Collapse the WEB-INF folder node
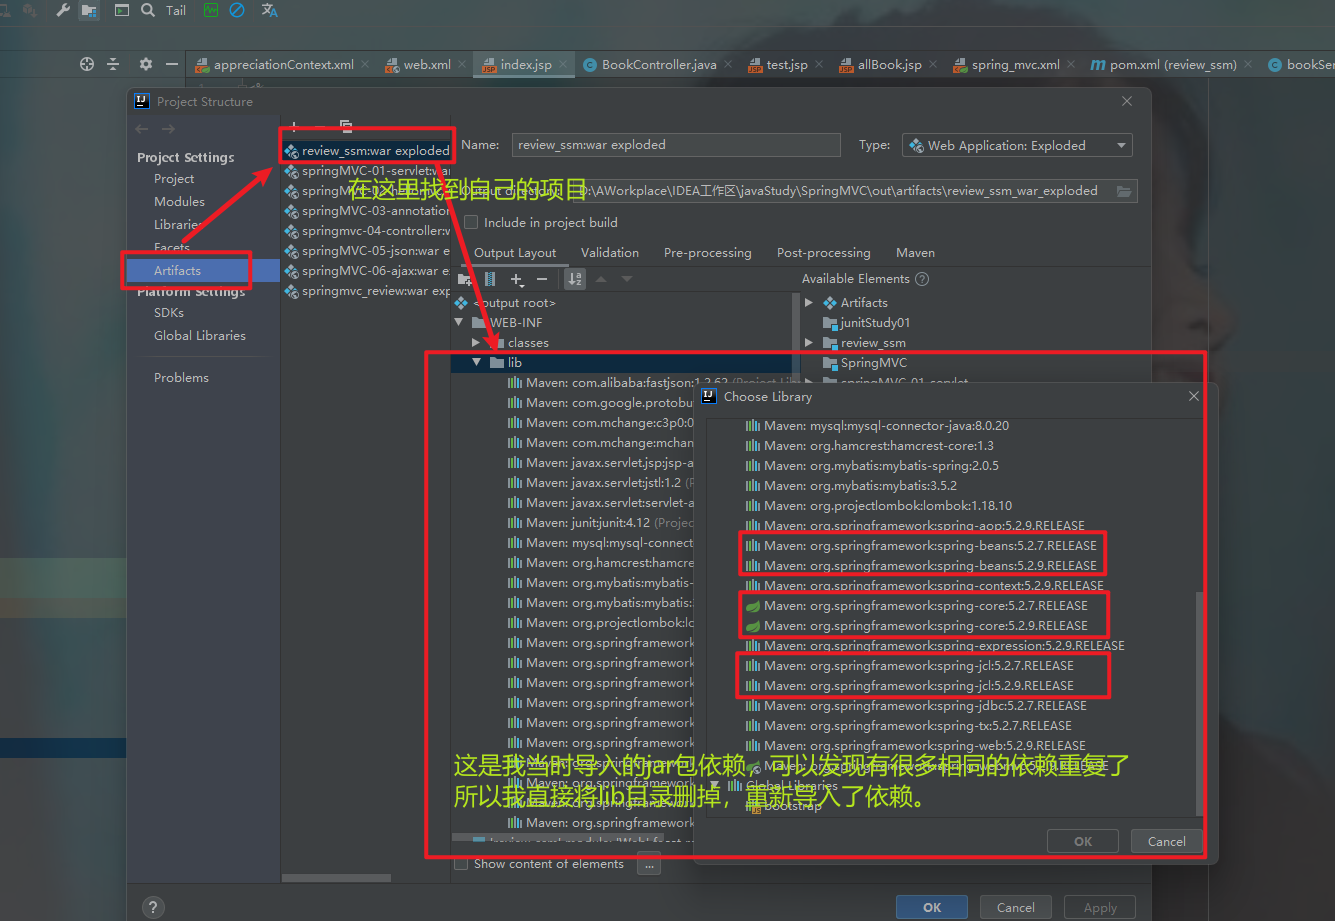This screenshot has width=1335, height=921. [x=459, y=322]
